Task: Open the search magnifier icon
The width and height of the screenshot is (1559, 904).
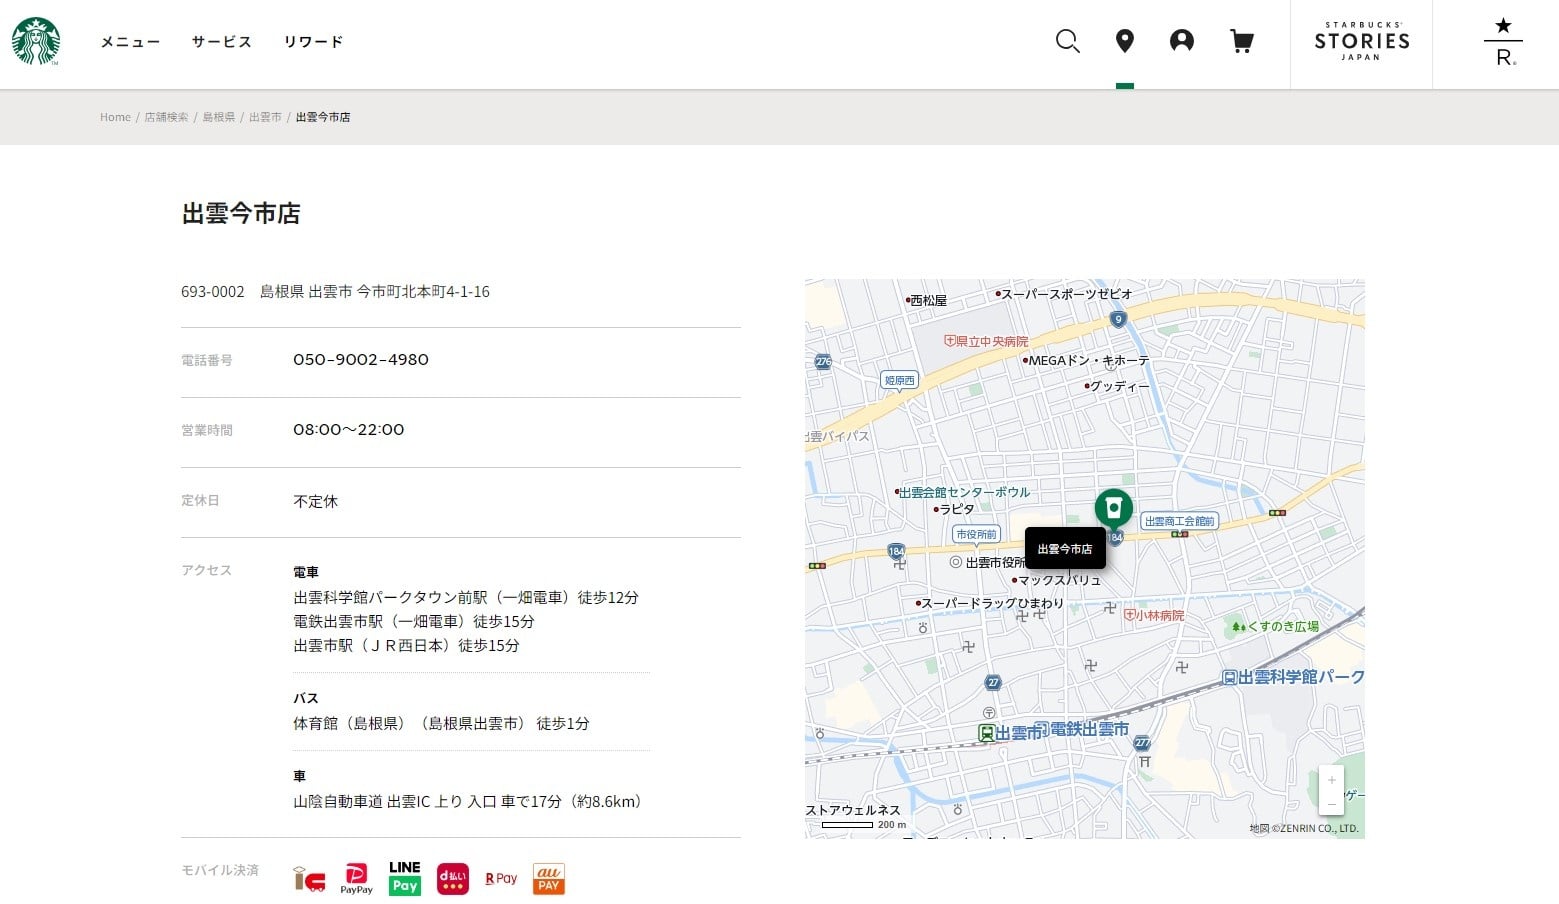Action: [x=1068, y=41]
